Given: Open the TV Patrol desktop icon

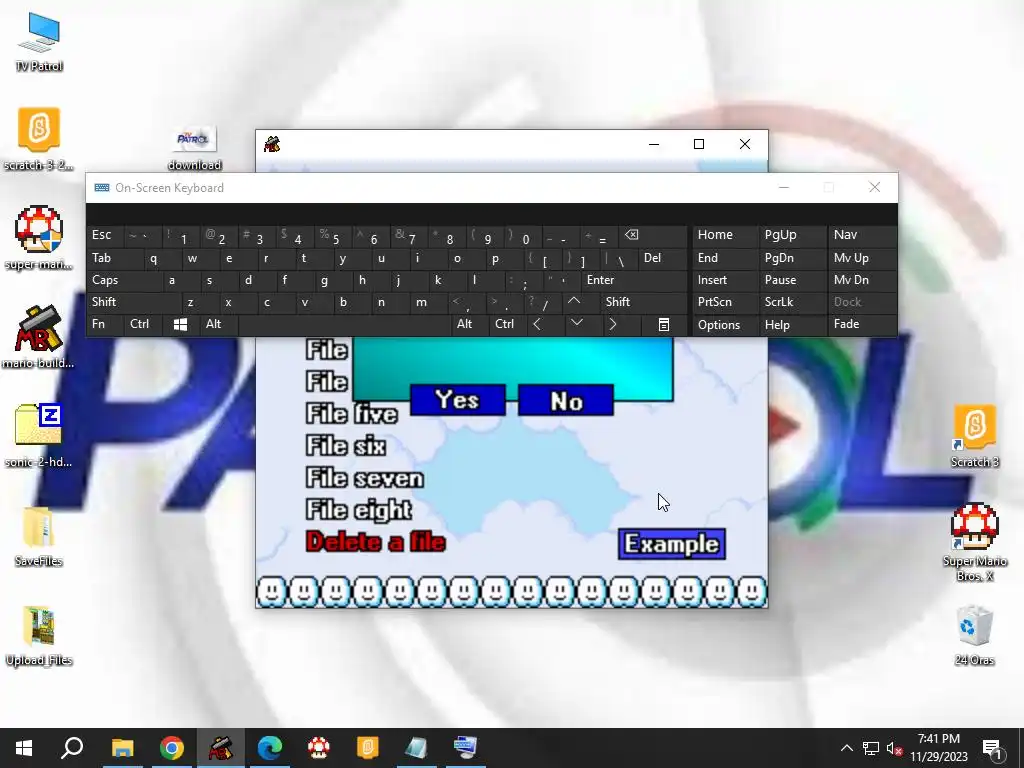Looking at the screenshot, I should click(39, 42).
